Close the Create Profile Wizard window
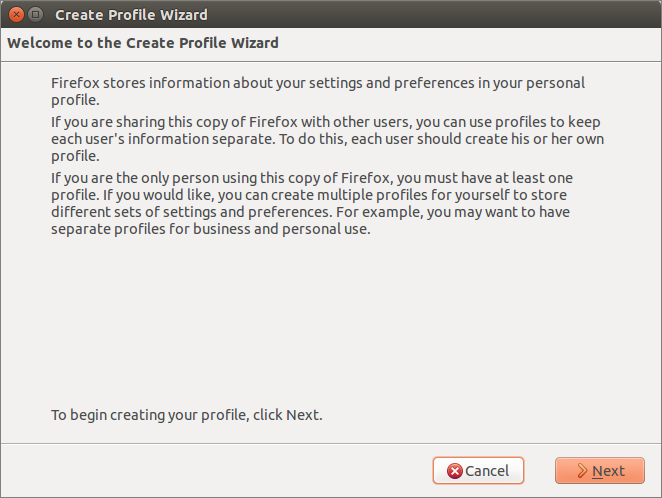The width and height of the screenshot is (662, 498). [15, 15]
